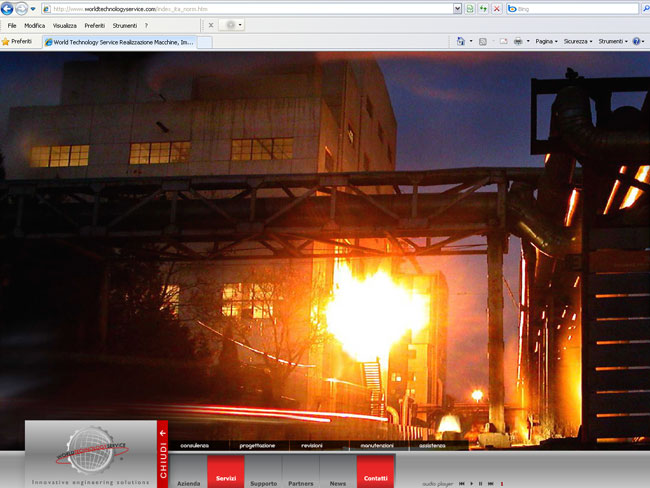The height and width of the screenshot is (488, 650).
Task: Open the File menu
Action: click(x=12, y=26)
